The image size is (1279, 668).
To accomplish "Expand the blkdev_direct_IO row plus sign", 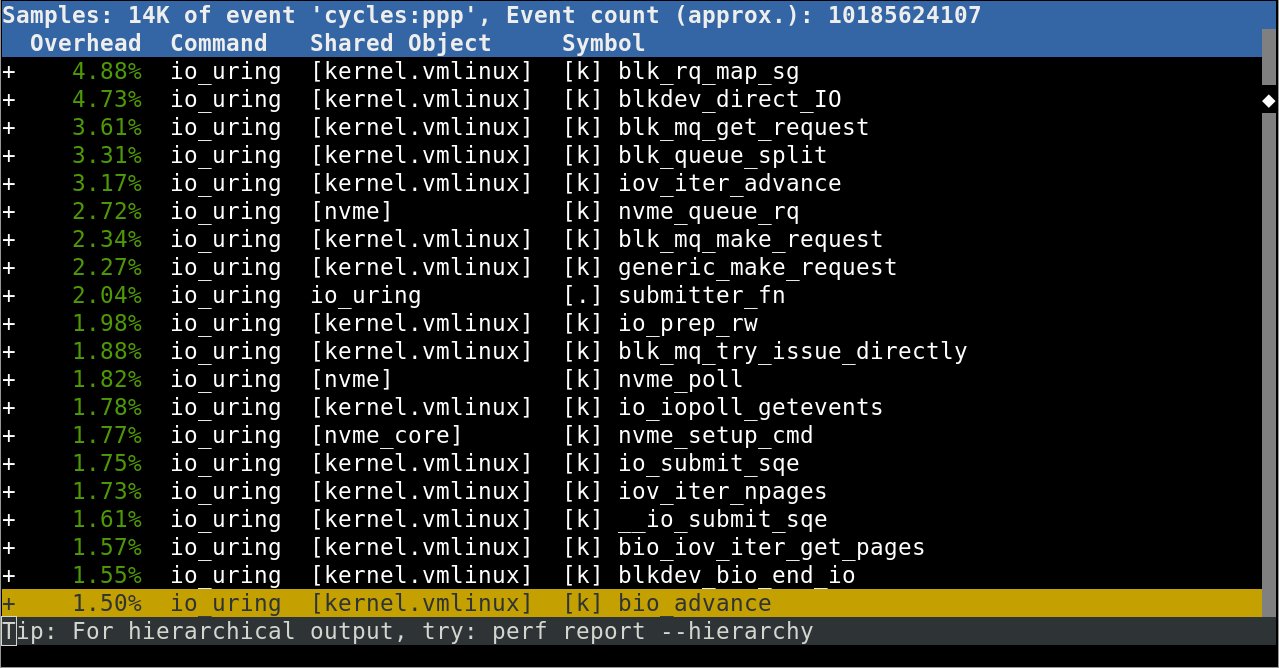I will coord(8,100).
